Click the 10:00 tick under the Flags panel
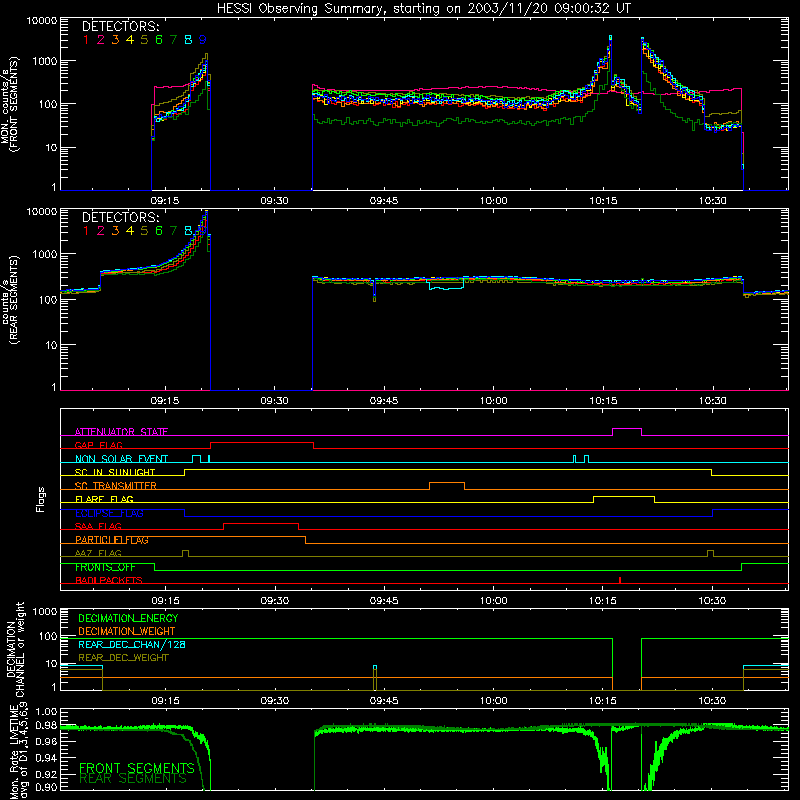Screen dimensions: 800x800 tap(493, 601)
